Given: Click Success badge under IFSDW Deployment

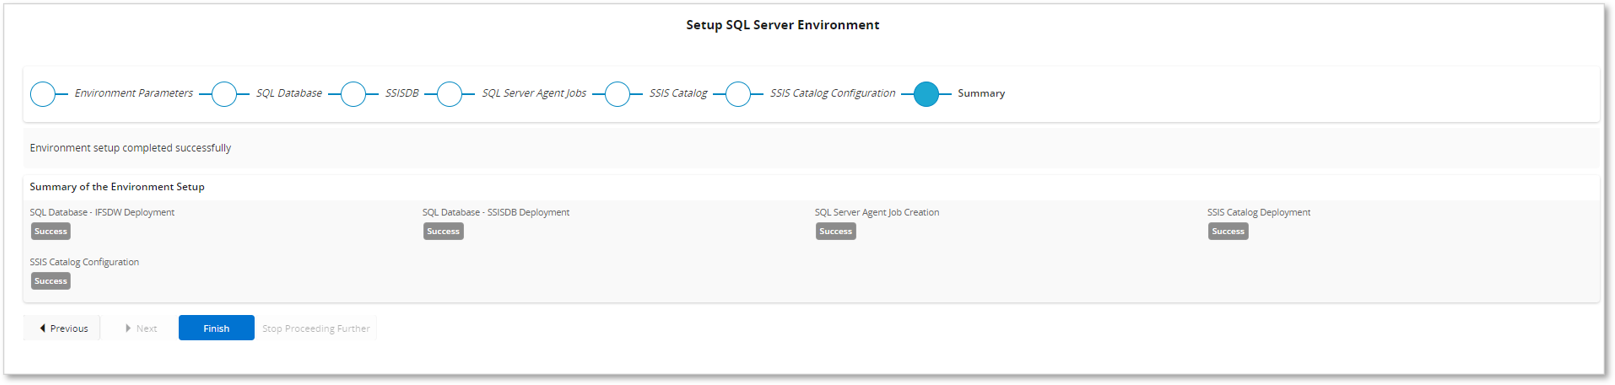Looking at the screenshot, I should click(51, 231).
